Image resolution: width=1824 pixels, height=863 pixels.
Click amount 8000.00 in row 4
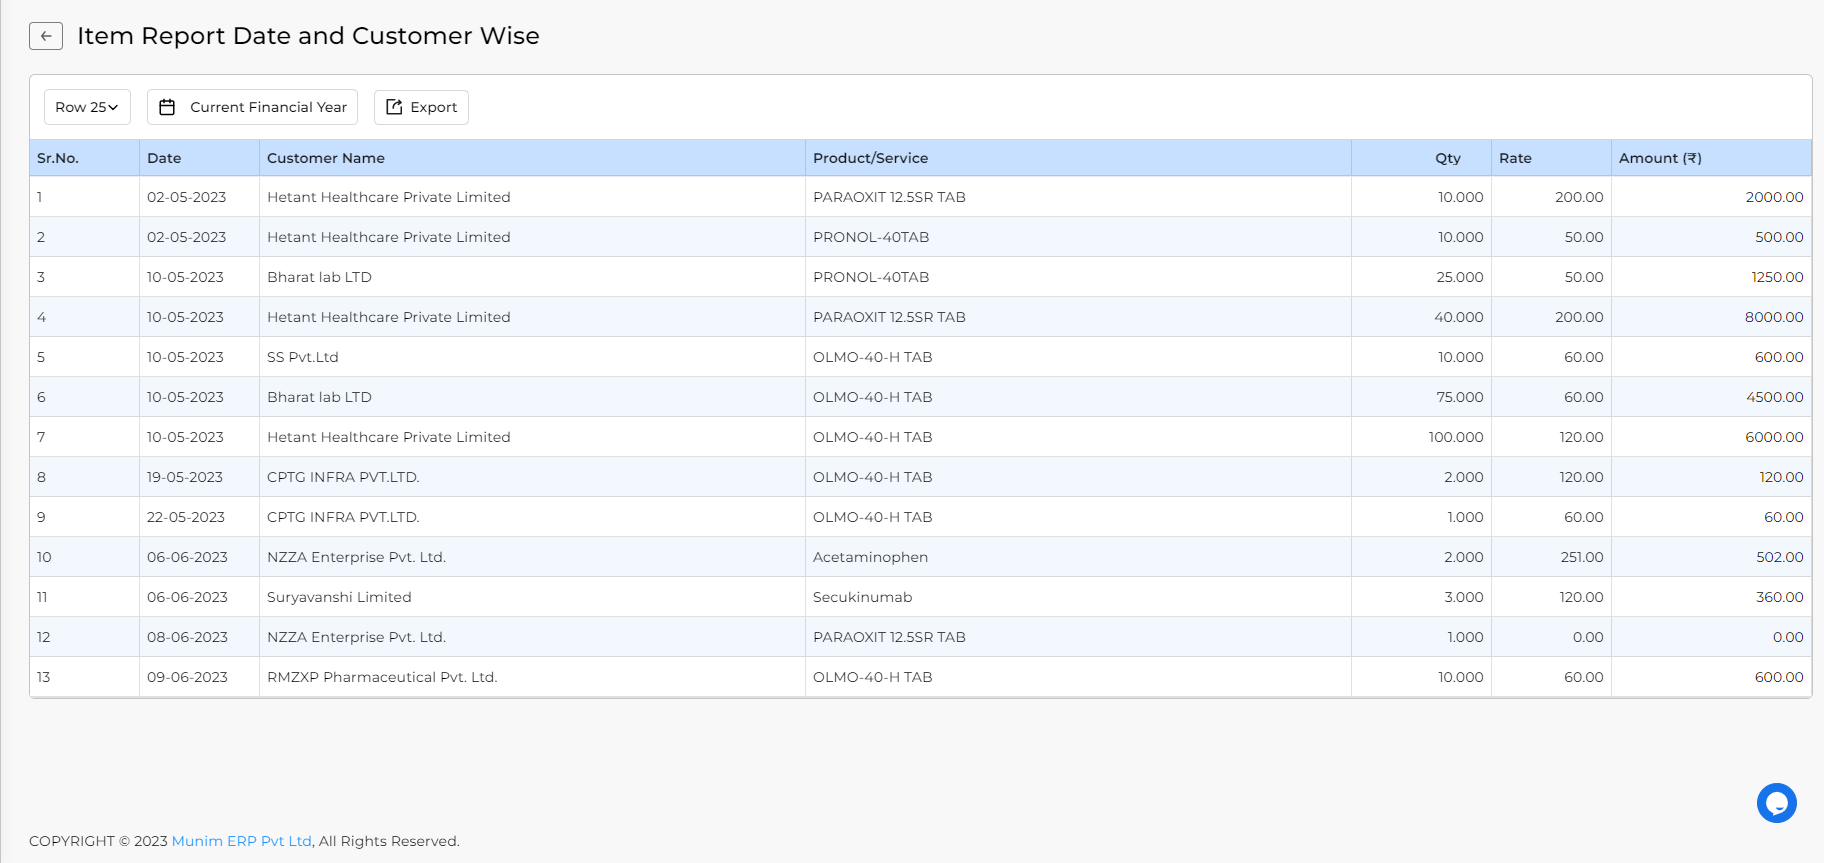click(x=1774, y=317)
